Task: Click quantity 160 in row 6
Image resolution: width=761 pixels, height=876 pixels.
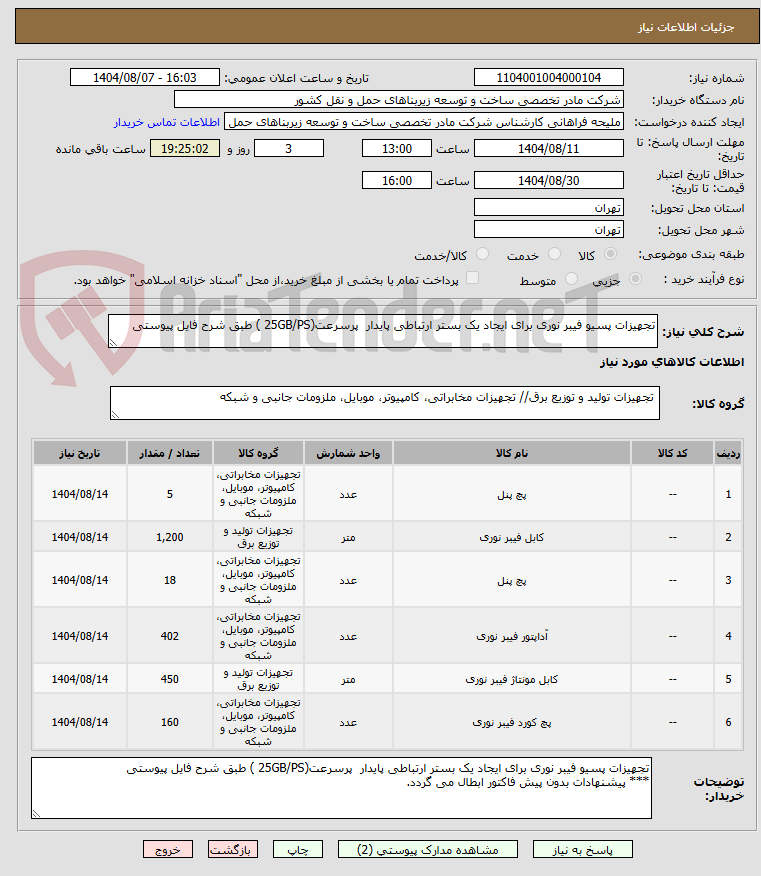Action: (170, 722)
